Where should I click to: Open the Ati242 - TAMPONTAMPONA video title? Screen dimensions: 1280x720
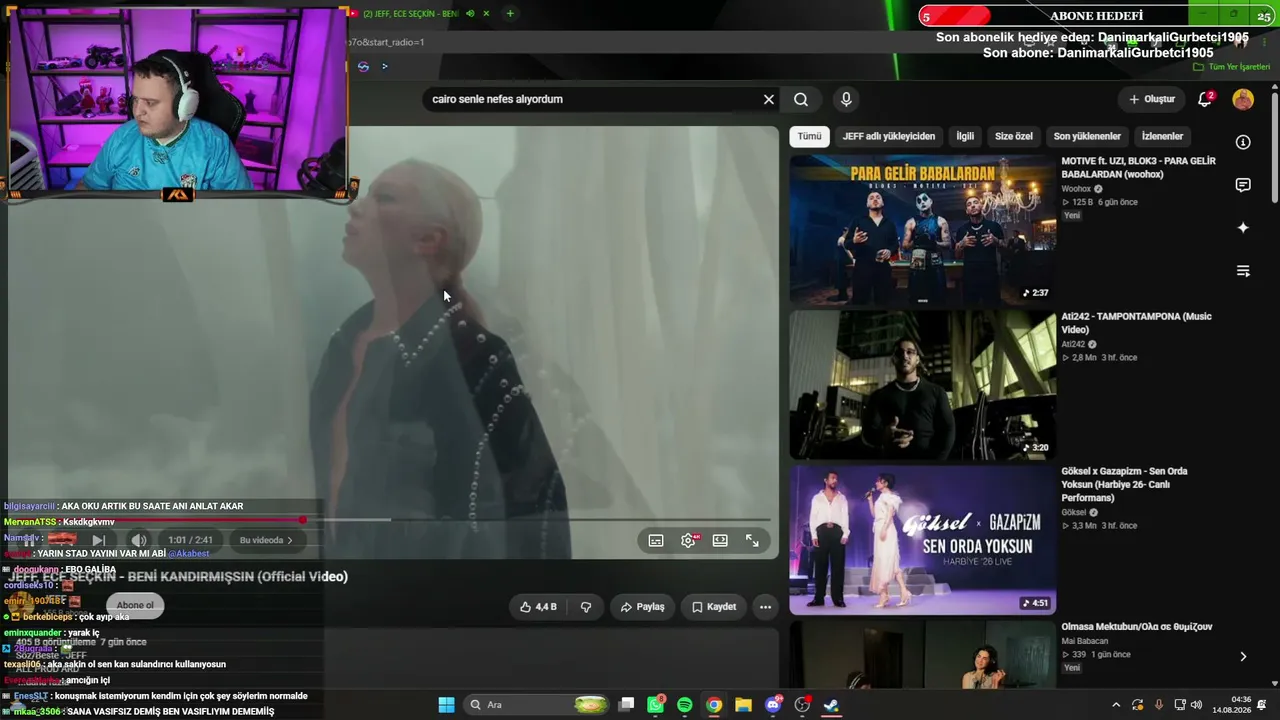(1136, 323)
